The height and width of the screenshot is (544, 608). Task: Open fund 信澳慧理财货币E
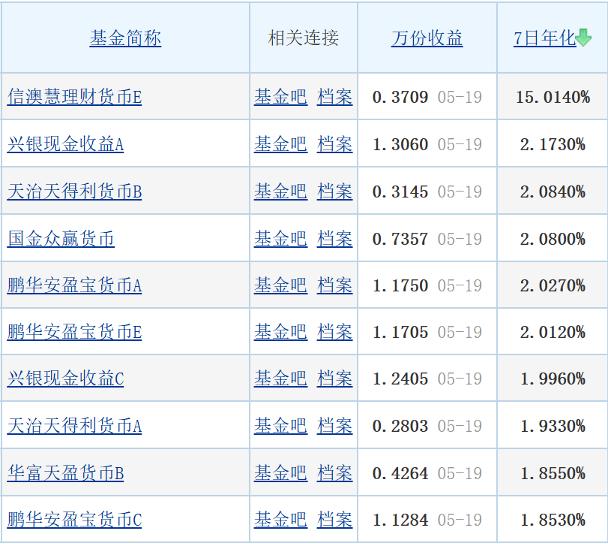point(74,97)
